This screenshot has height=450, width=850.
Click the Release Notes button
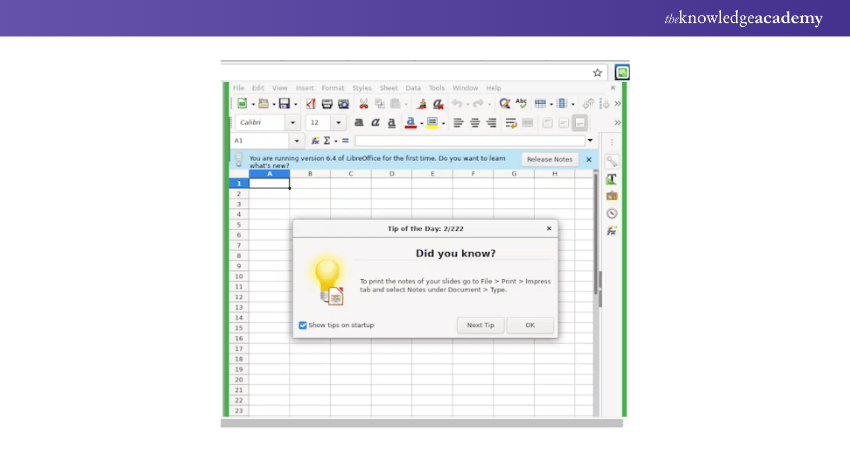click(x=549, y=159)
